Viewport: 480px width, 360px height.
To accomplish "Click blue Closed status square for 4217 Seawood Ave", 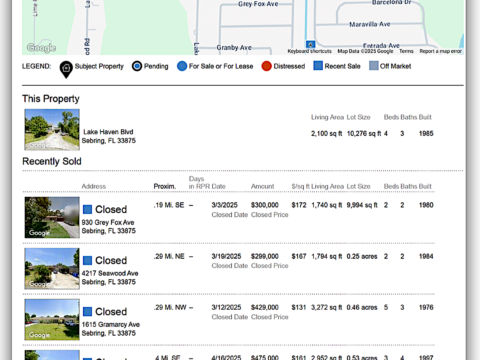I will point(87,260).
